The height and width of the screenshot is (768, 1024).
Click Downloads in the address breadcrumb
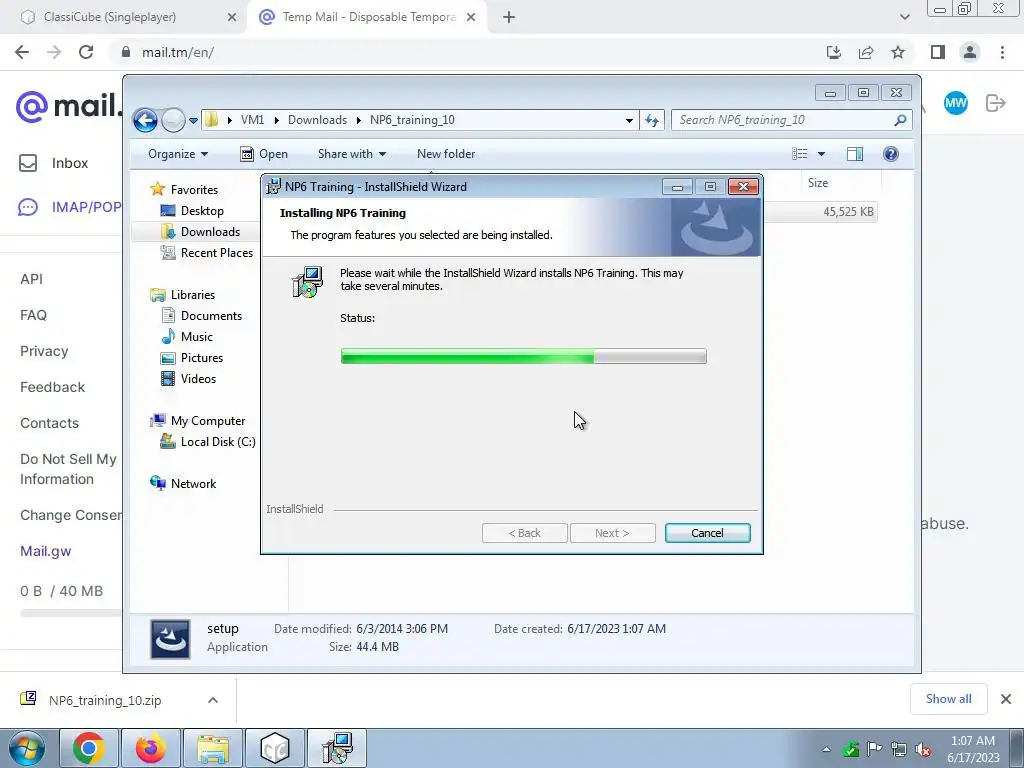tap(317, 120)
